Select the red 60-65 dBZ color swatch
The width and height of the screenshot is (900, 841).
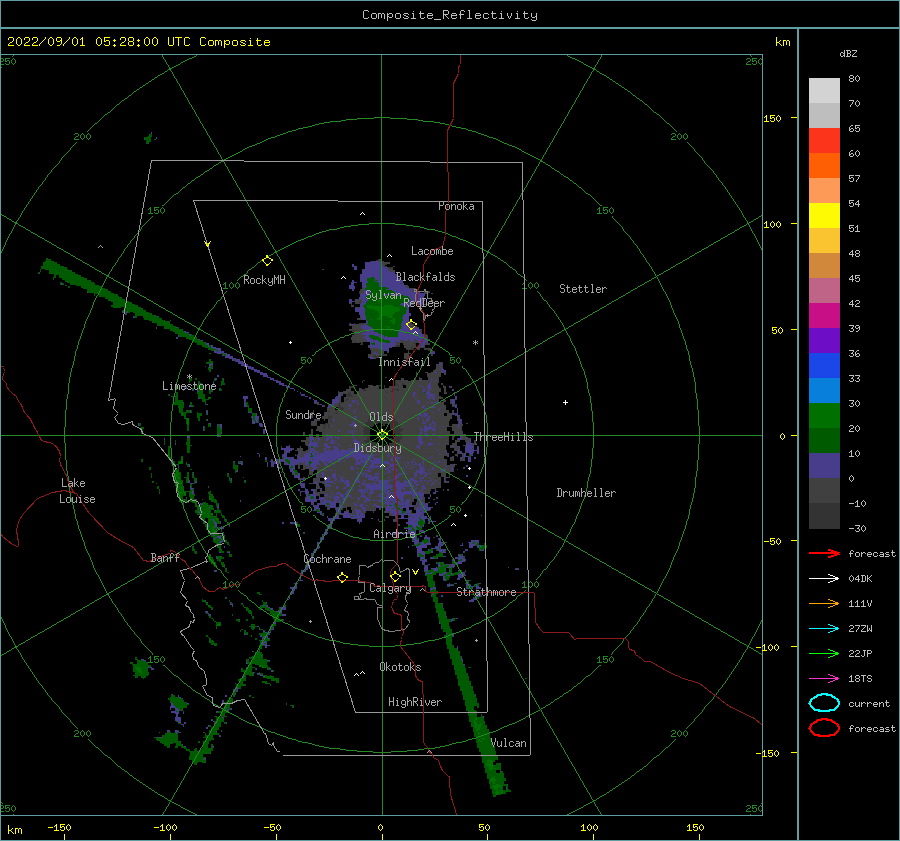824,141
